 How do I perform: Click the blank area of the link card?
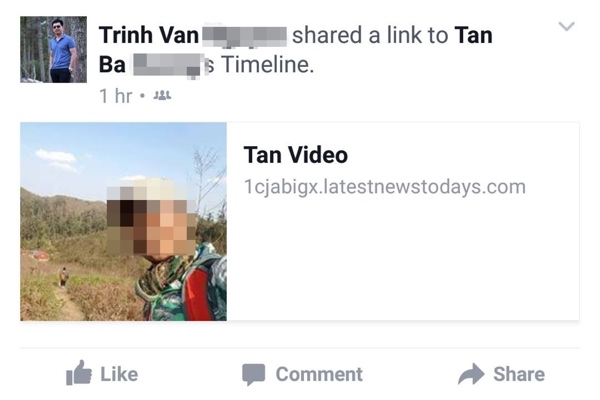tap(402, 260)
